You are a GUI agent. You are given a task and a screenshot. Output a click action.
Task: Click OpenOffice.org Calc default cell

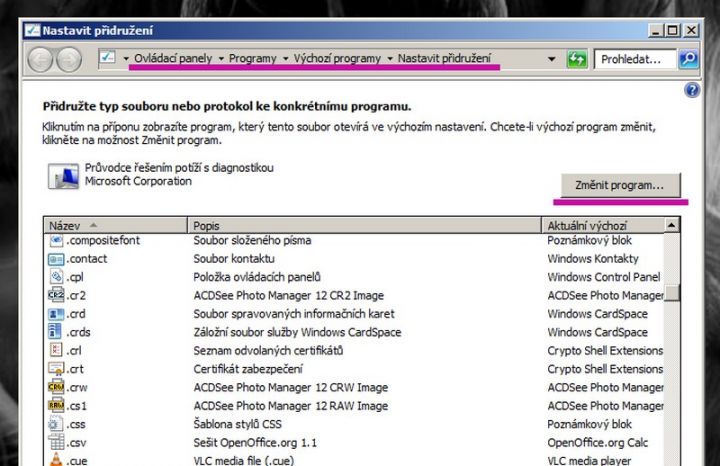(x=597, y=443)
